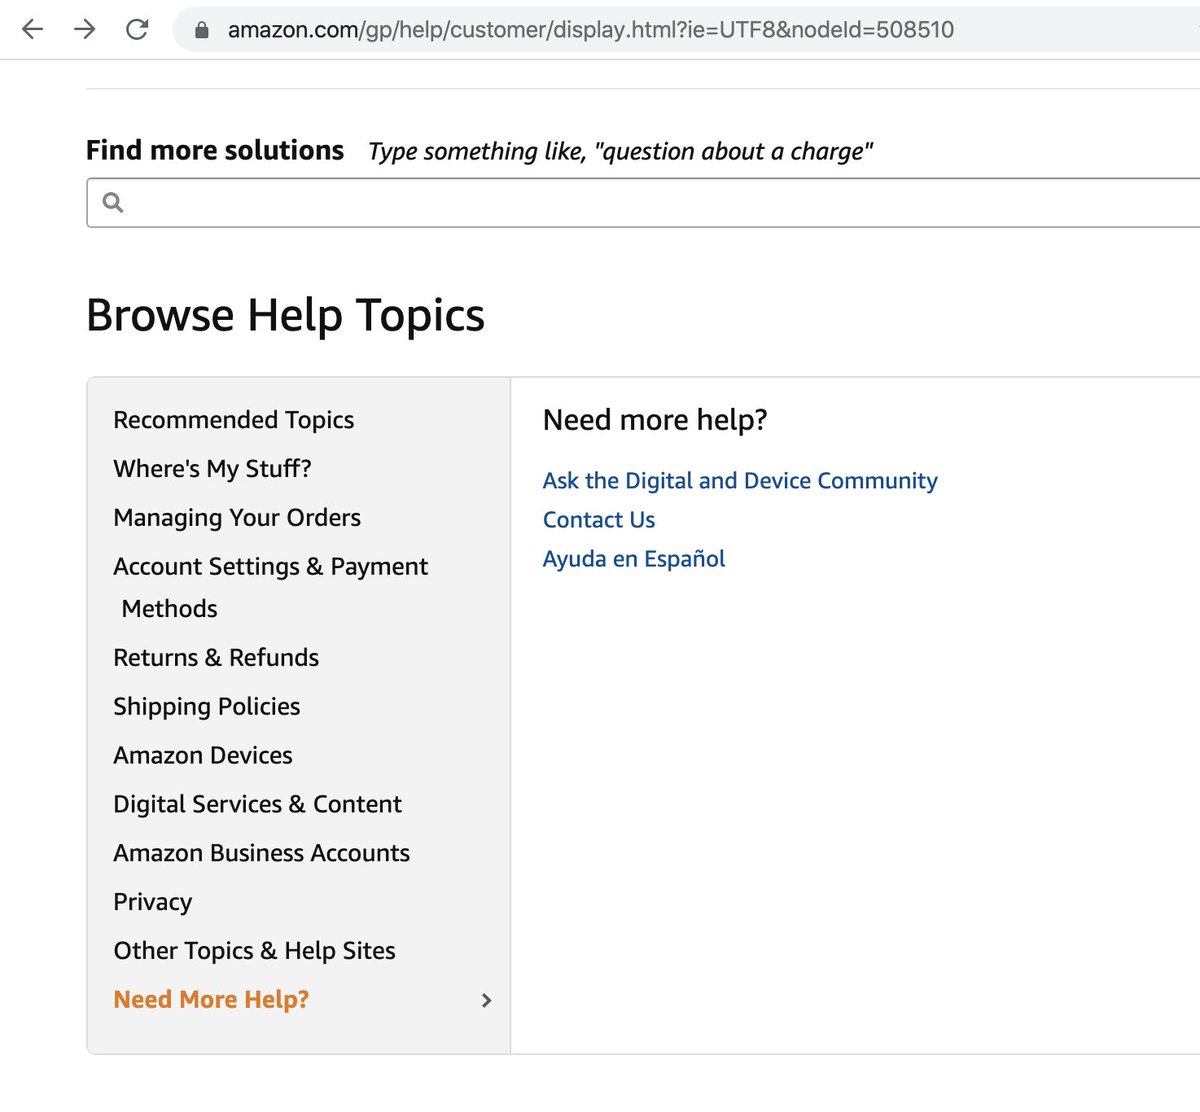Select Recommended Topics in help menu
1200x1112 pixels.
pyautogui.click(x=234, y=420)
